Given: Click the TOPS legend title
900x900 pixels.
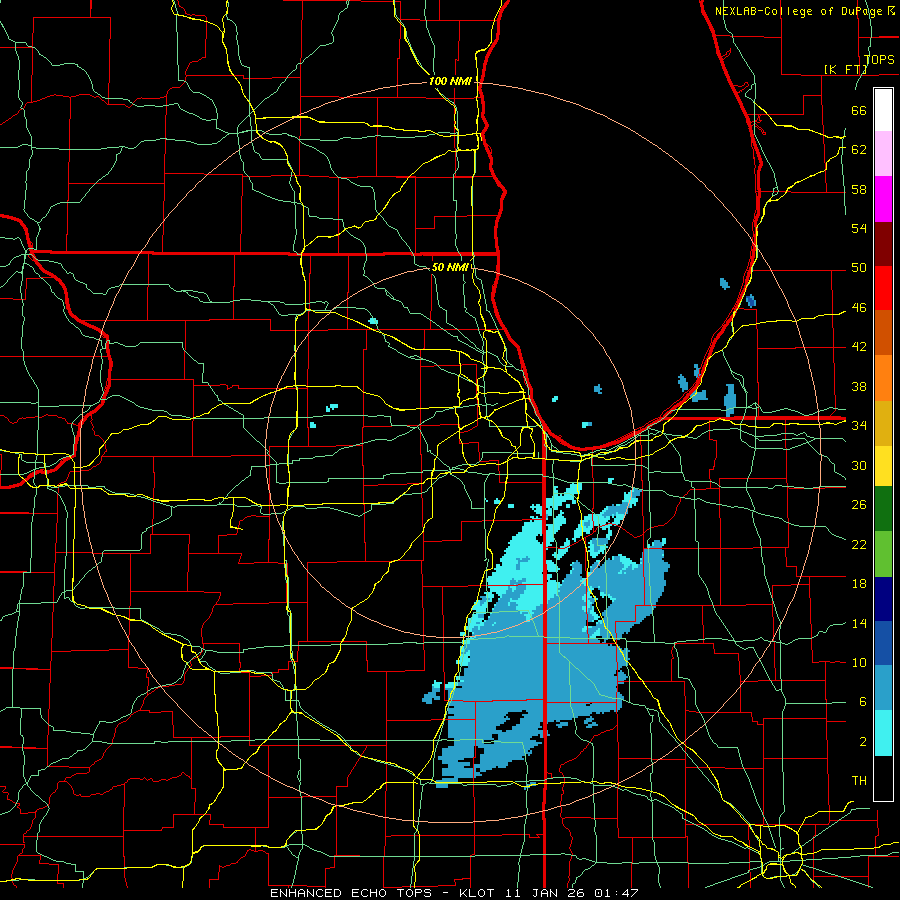Looking at the screenshot, I should [879, 59].
